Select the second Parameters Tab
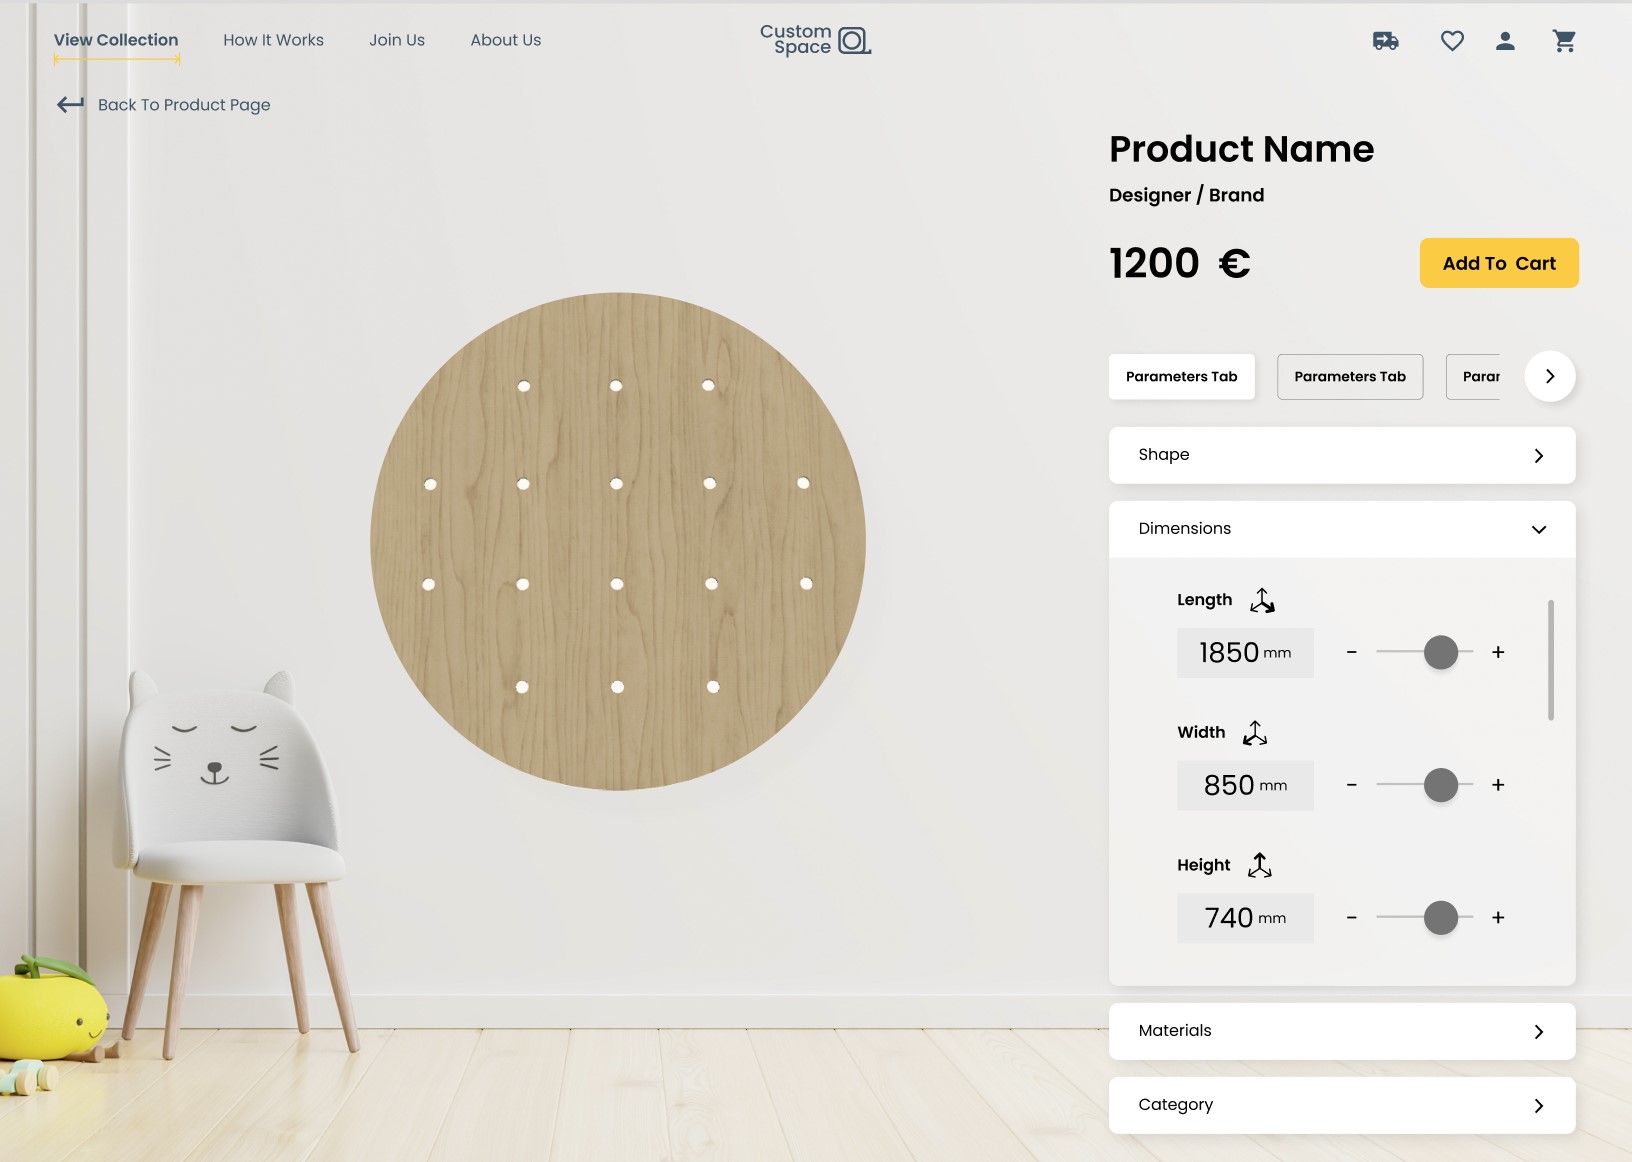 pyautogui.click(x=1350, y=377)
